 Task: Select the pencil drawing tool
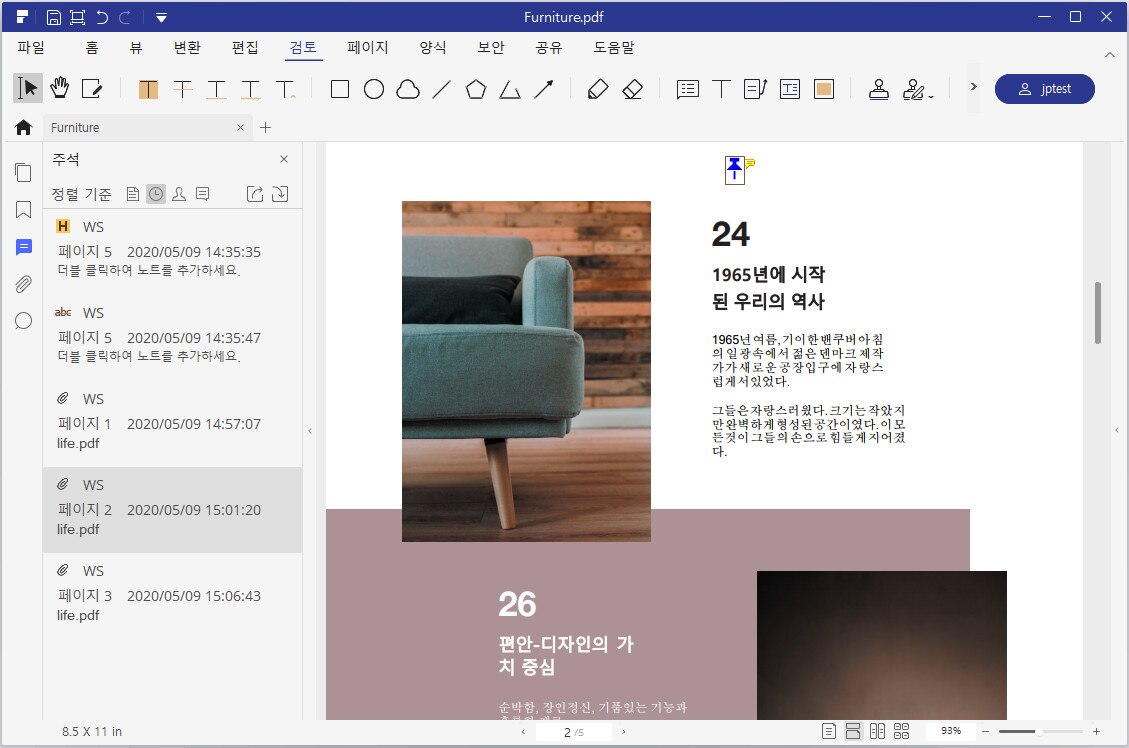[598, 89]
